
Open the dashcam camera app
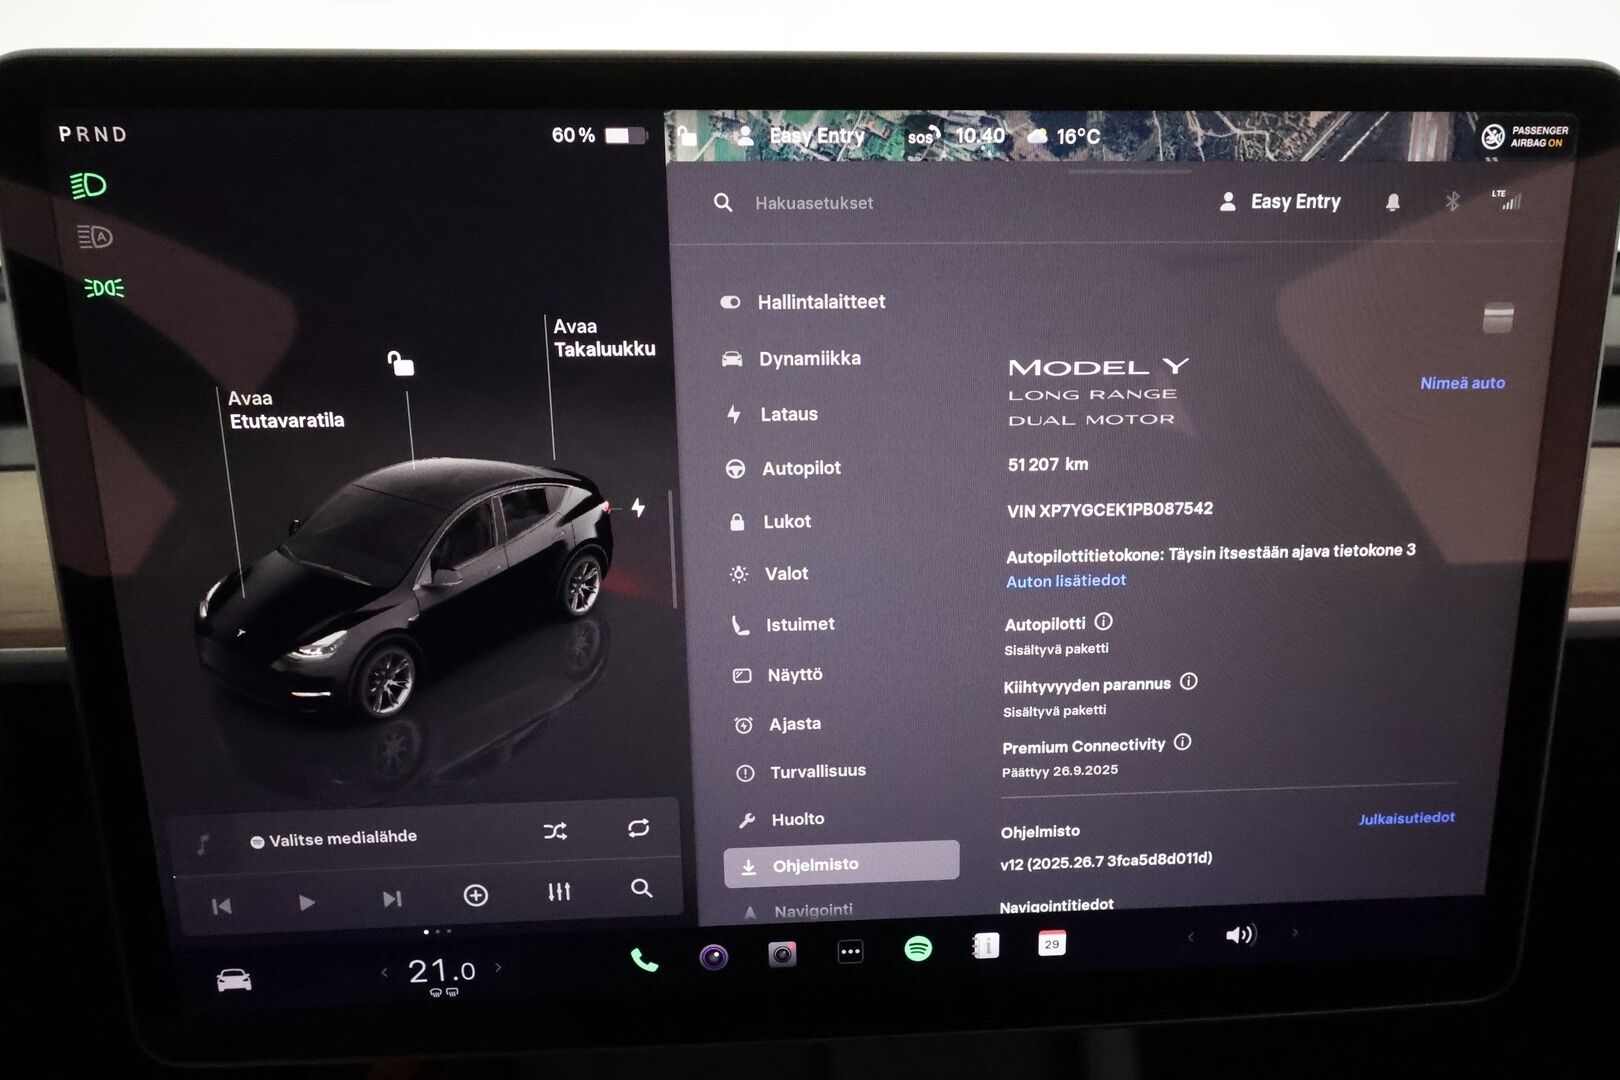tap(782, 954)
